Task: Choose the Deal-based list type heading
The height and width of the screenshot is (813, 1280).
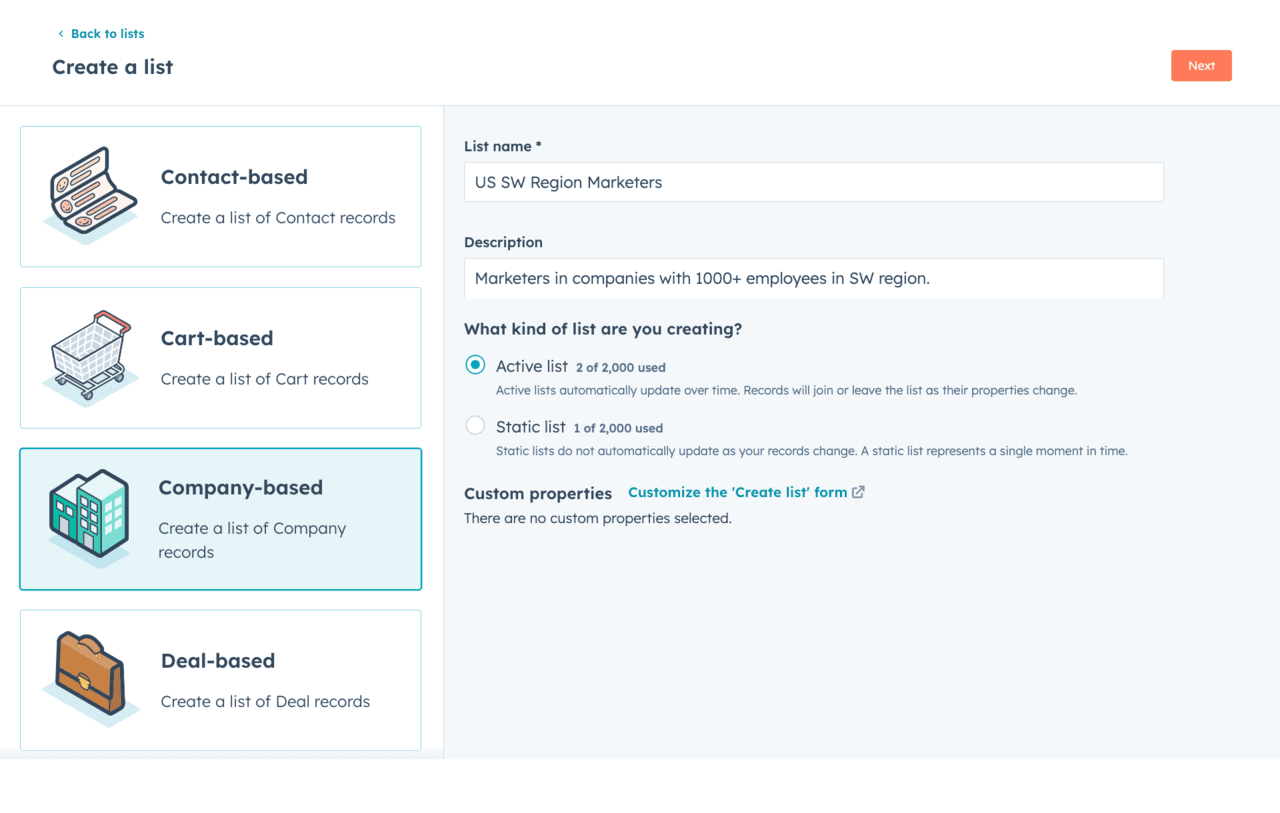Action: (x=218, y=661)
